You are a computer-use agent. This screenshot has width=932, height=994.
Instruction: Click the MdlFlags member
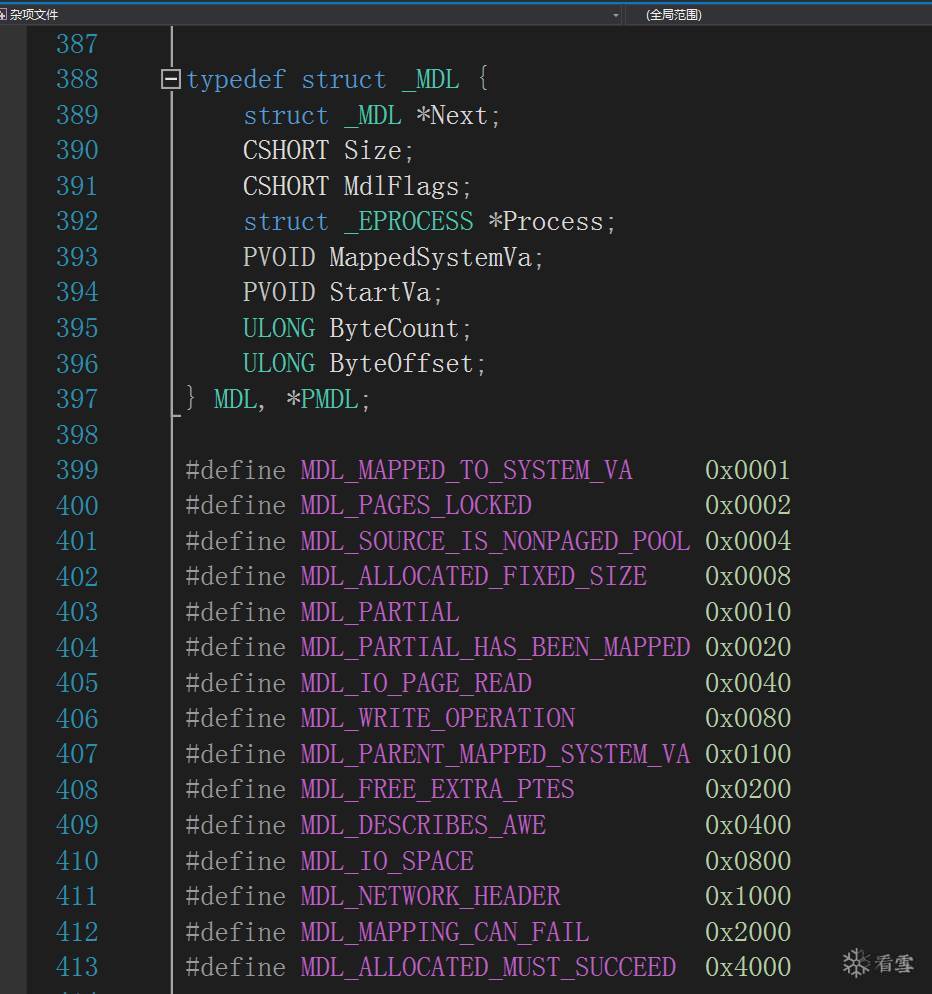pyautogui.click(x=401, y=186)
